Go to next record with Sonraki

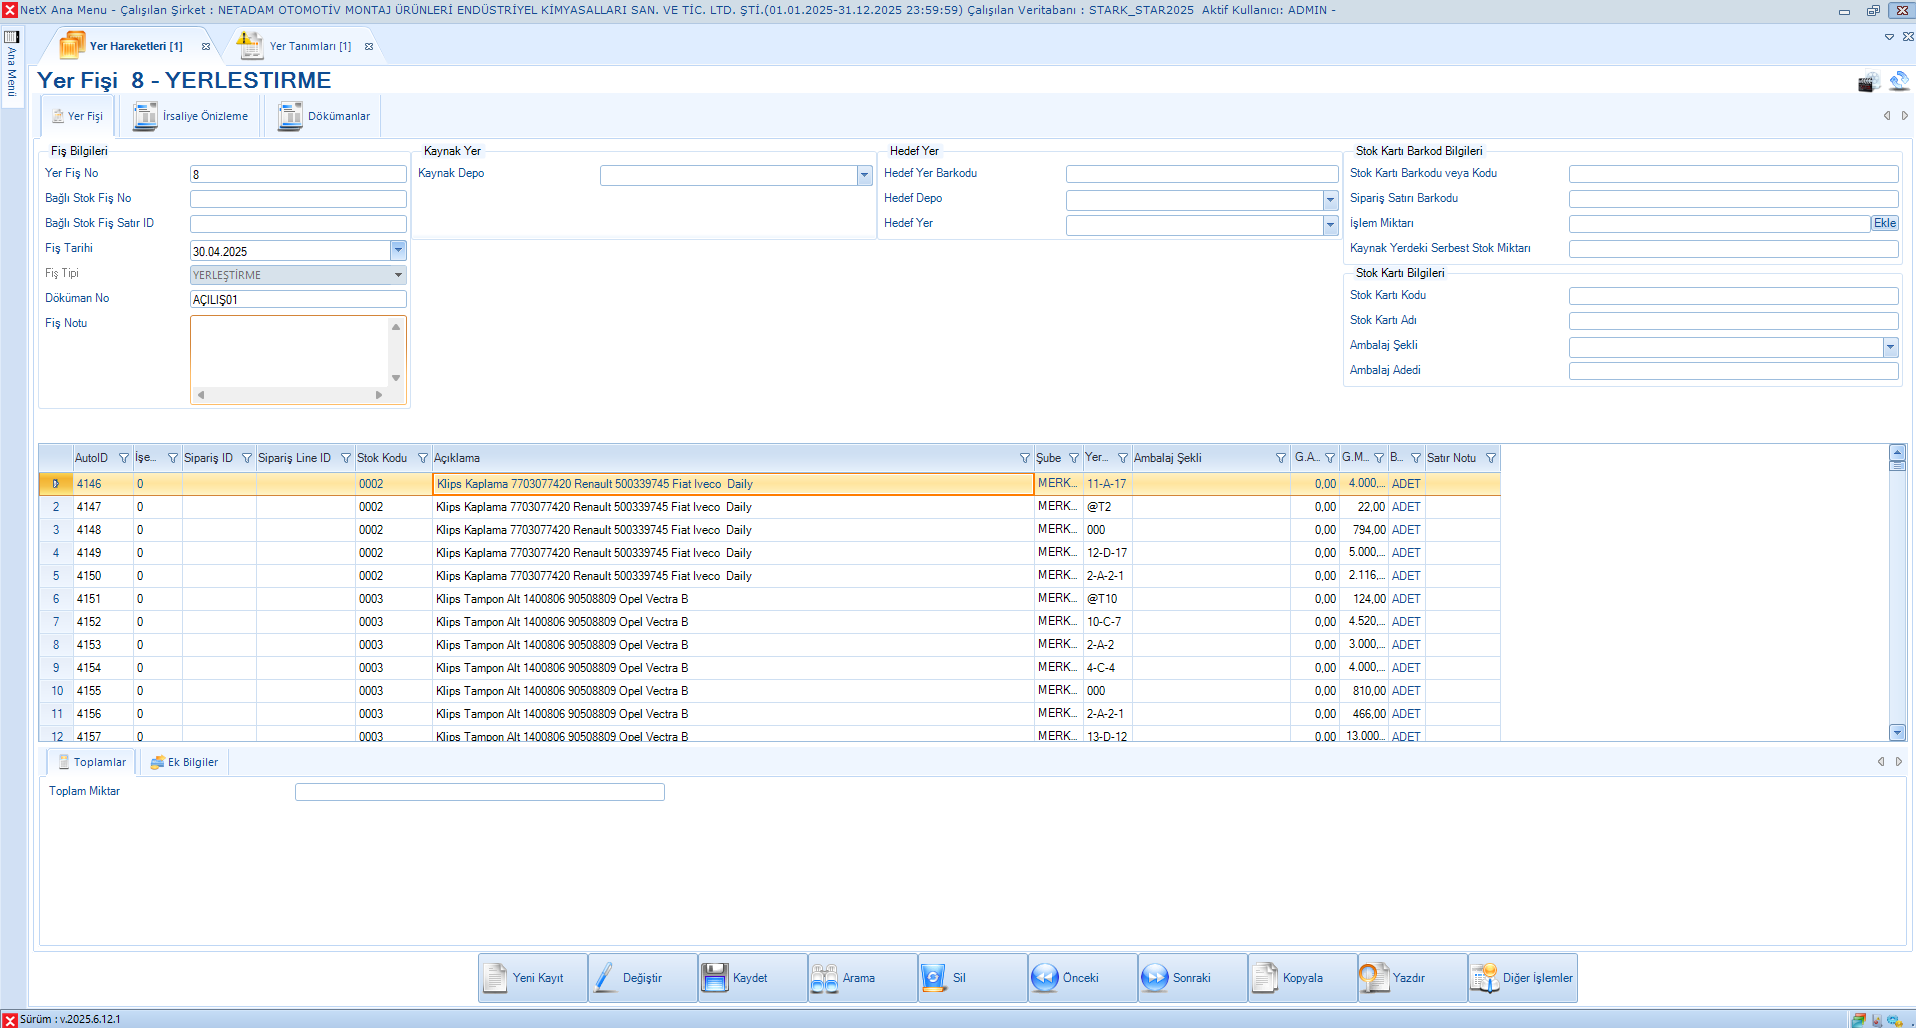(1155, 977)
